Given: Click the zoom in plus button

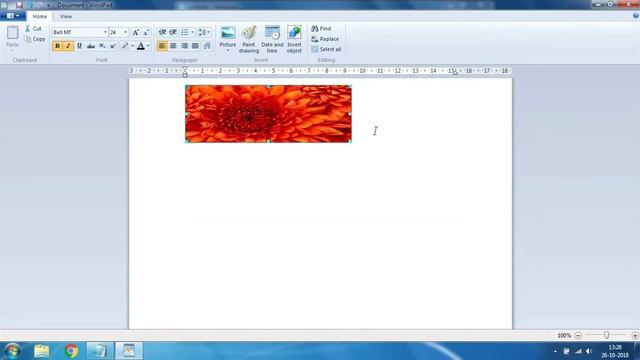Looking at the screenshot, I should [x=635, y=336].
